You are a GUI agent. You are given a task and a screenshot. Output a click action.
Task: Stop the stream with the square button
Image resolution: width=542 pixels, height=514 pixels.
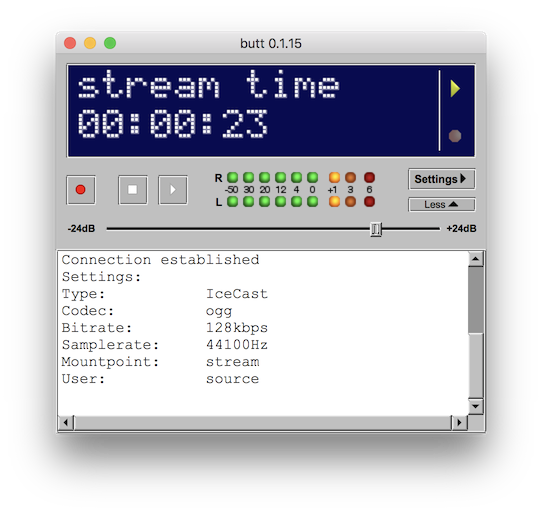click(133, 190)
